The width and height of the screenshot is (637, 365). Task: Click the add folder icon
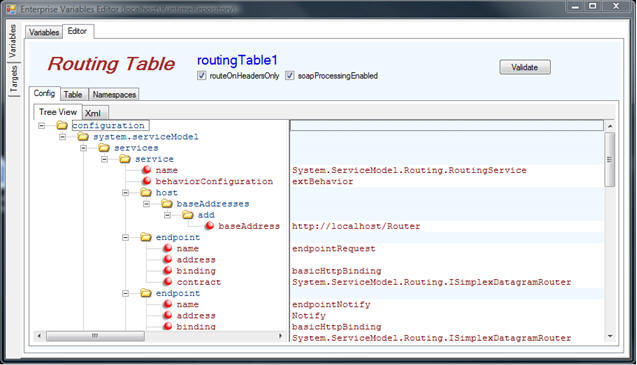pos(188,215)
